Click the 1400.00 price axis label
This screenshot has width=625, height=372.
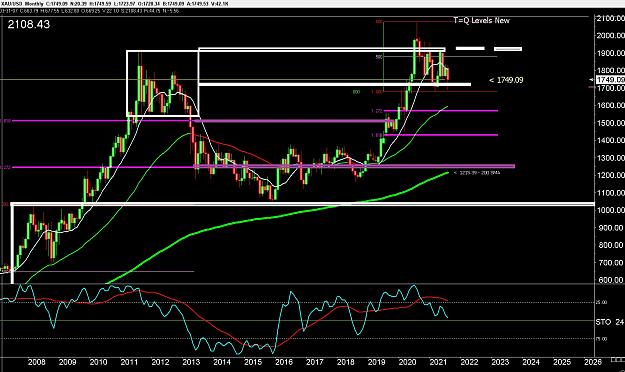[x=610, y=140]
